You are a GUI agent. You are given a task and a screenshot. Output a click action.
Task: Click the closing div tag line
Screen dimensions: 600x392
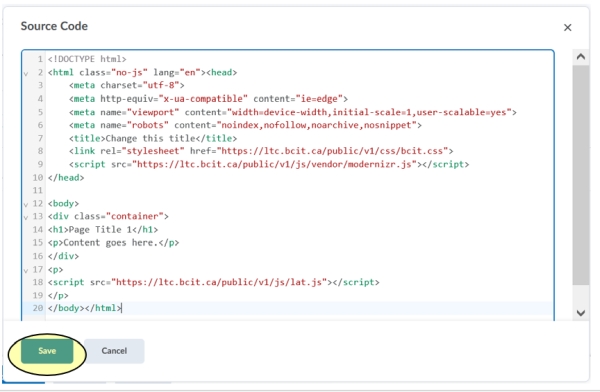click(x=63, y=256)
